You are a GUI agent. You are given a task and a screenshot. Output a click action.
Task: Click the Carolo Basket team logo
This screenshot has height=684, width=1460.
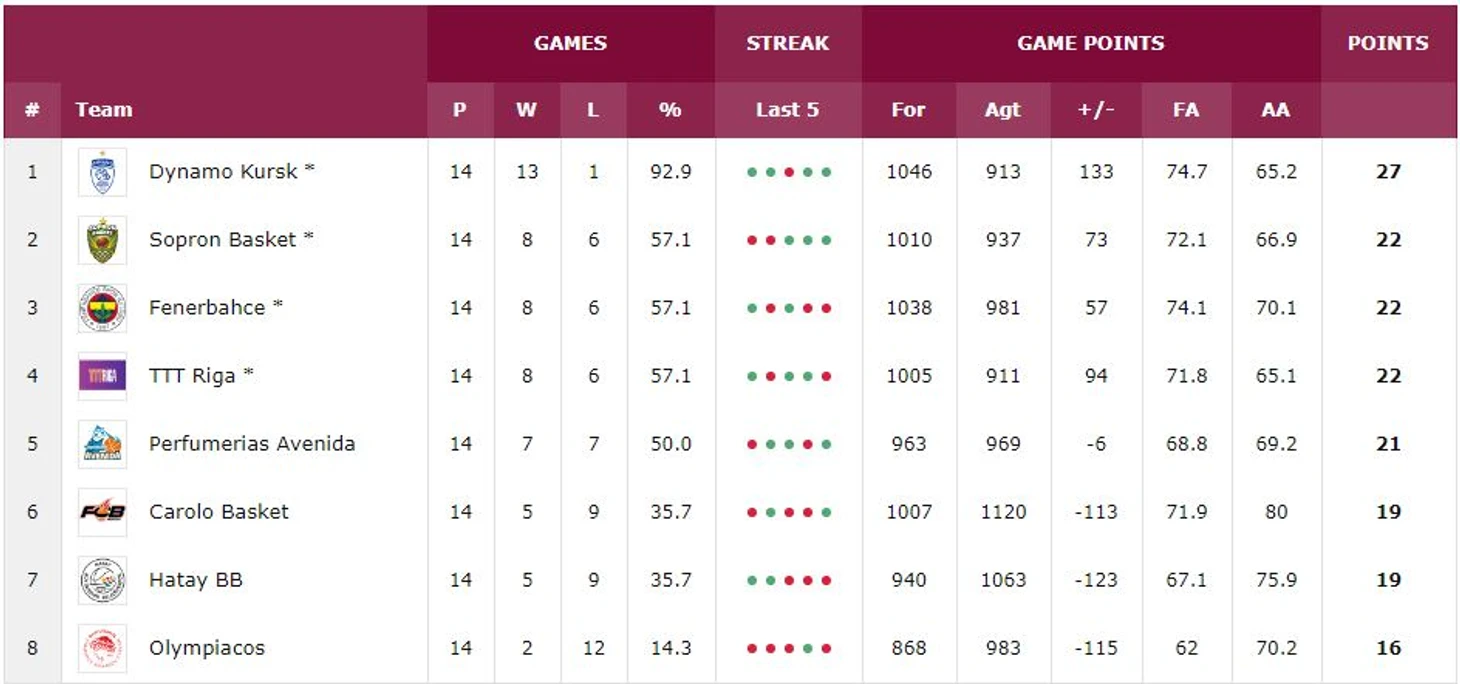pos(103,512)
